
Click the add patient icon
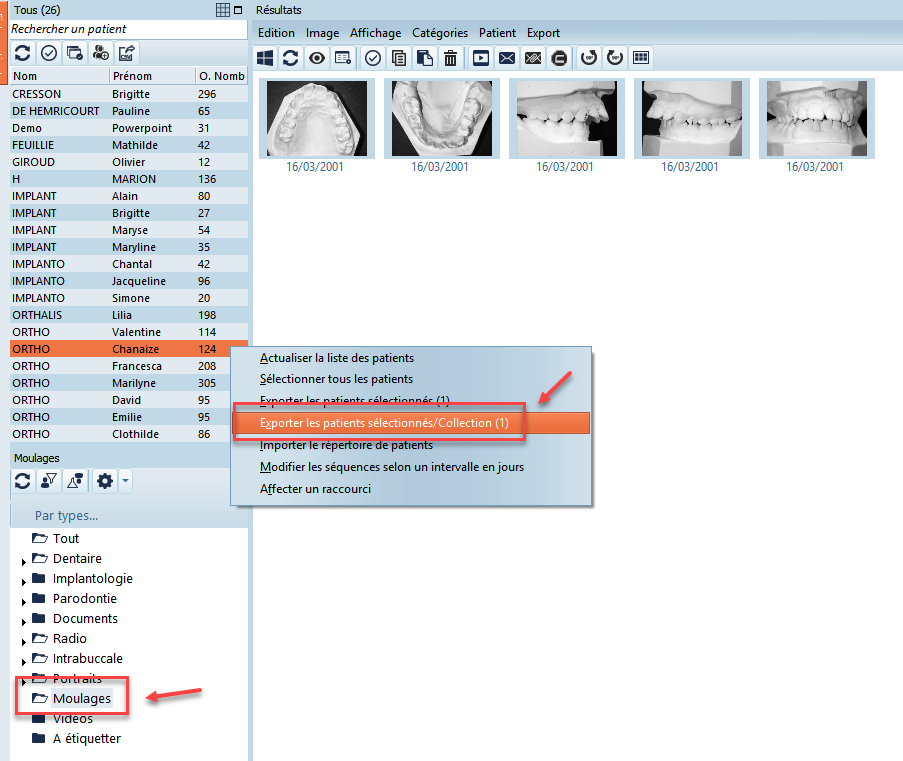pyautogui.click(x=101, y=52)
